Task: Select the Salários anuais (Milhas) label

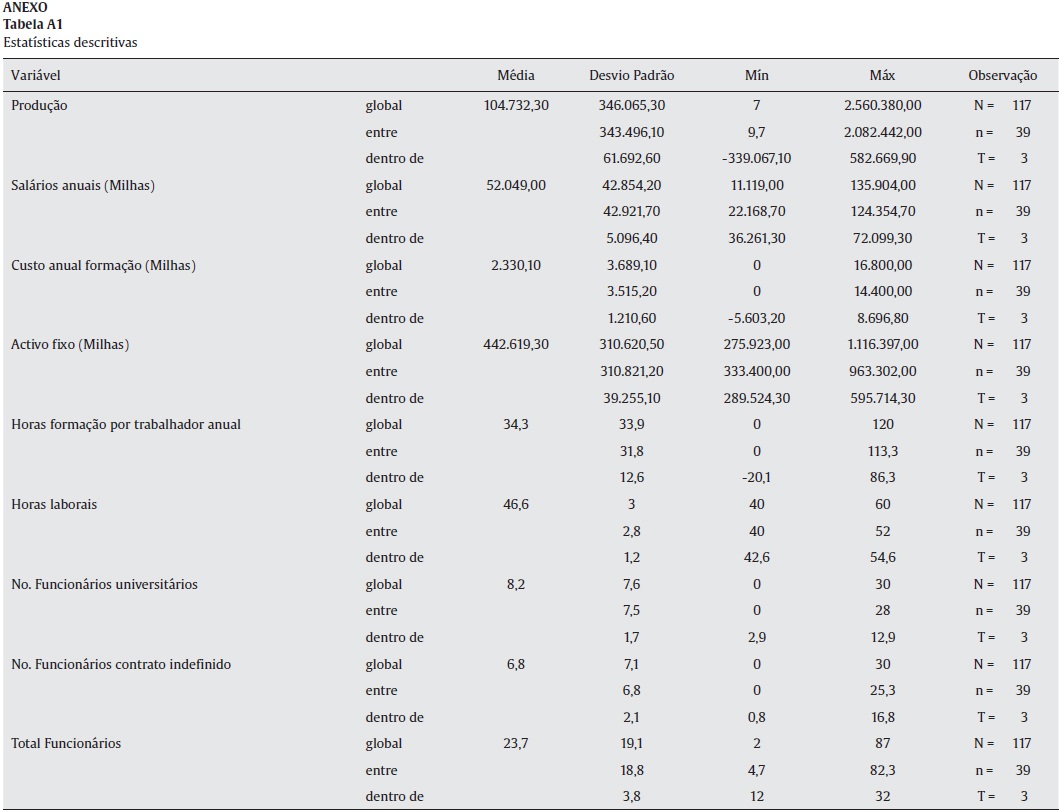Action: point(83,185)
